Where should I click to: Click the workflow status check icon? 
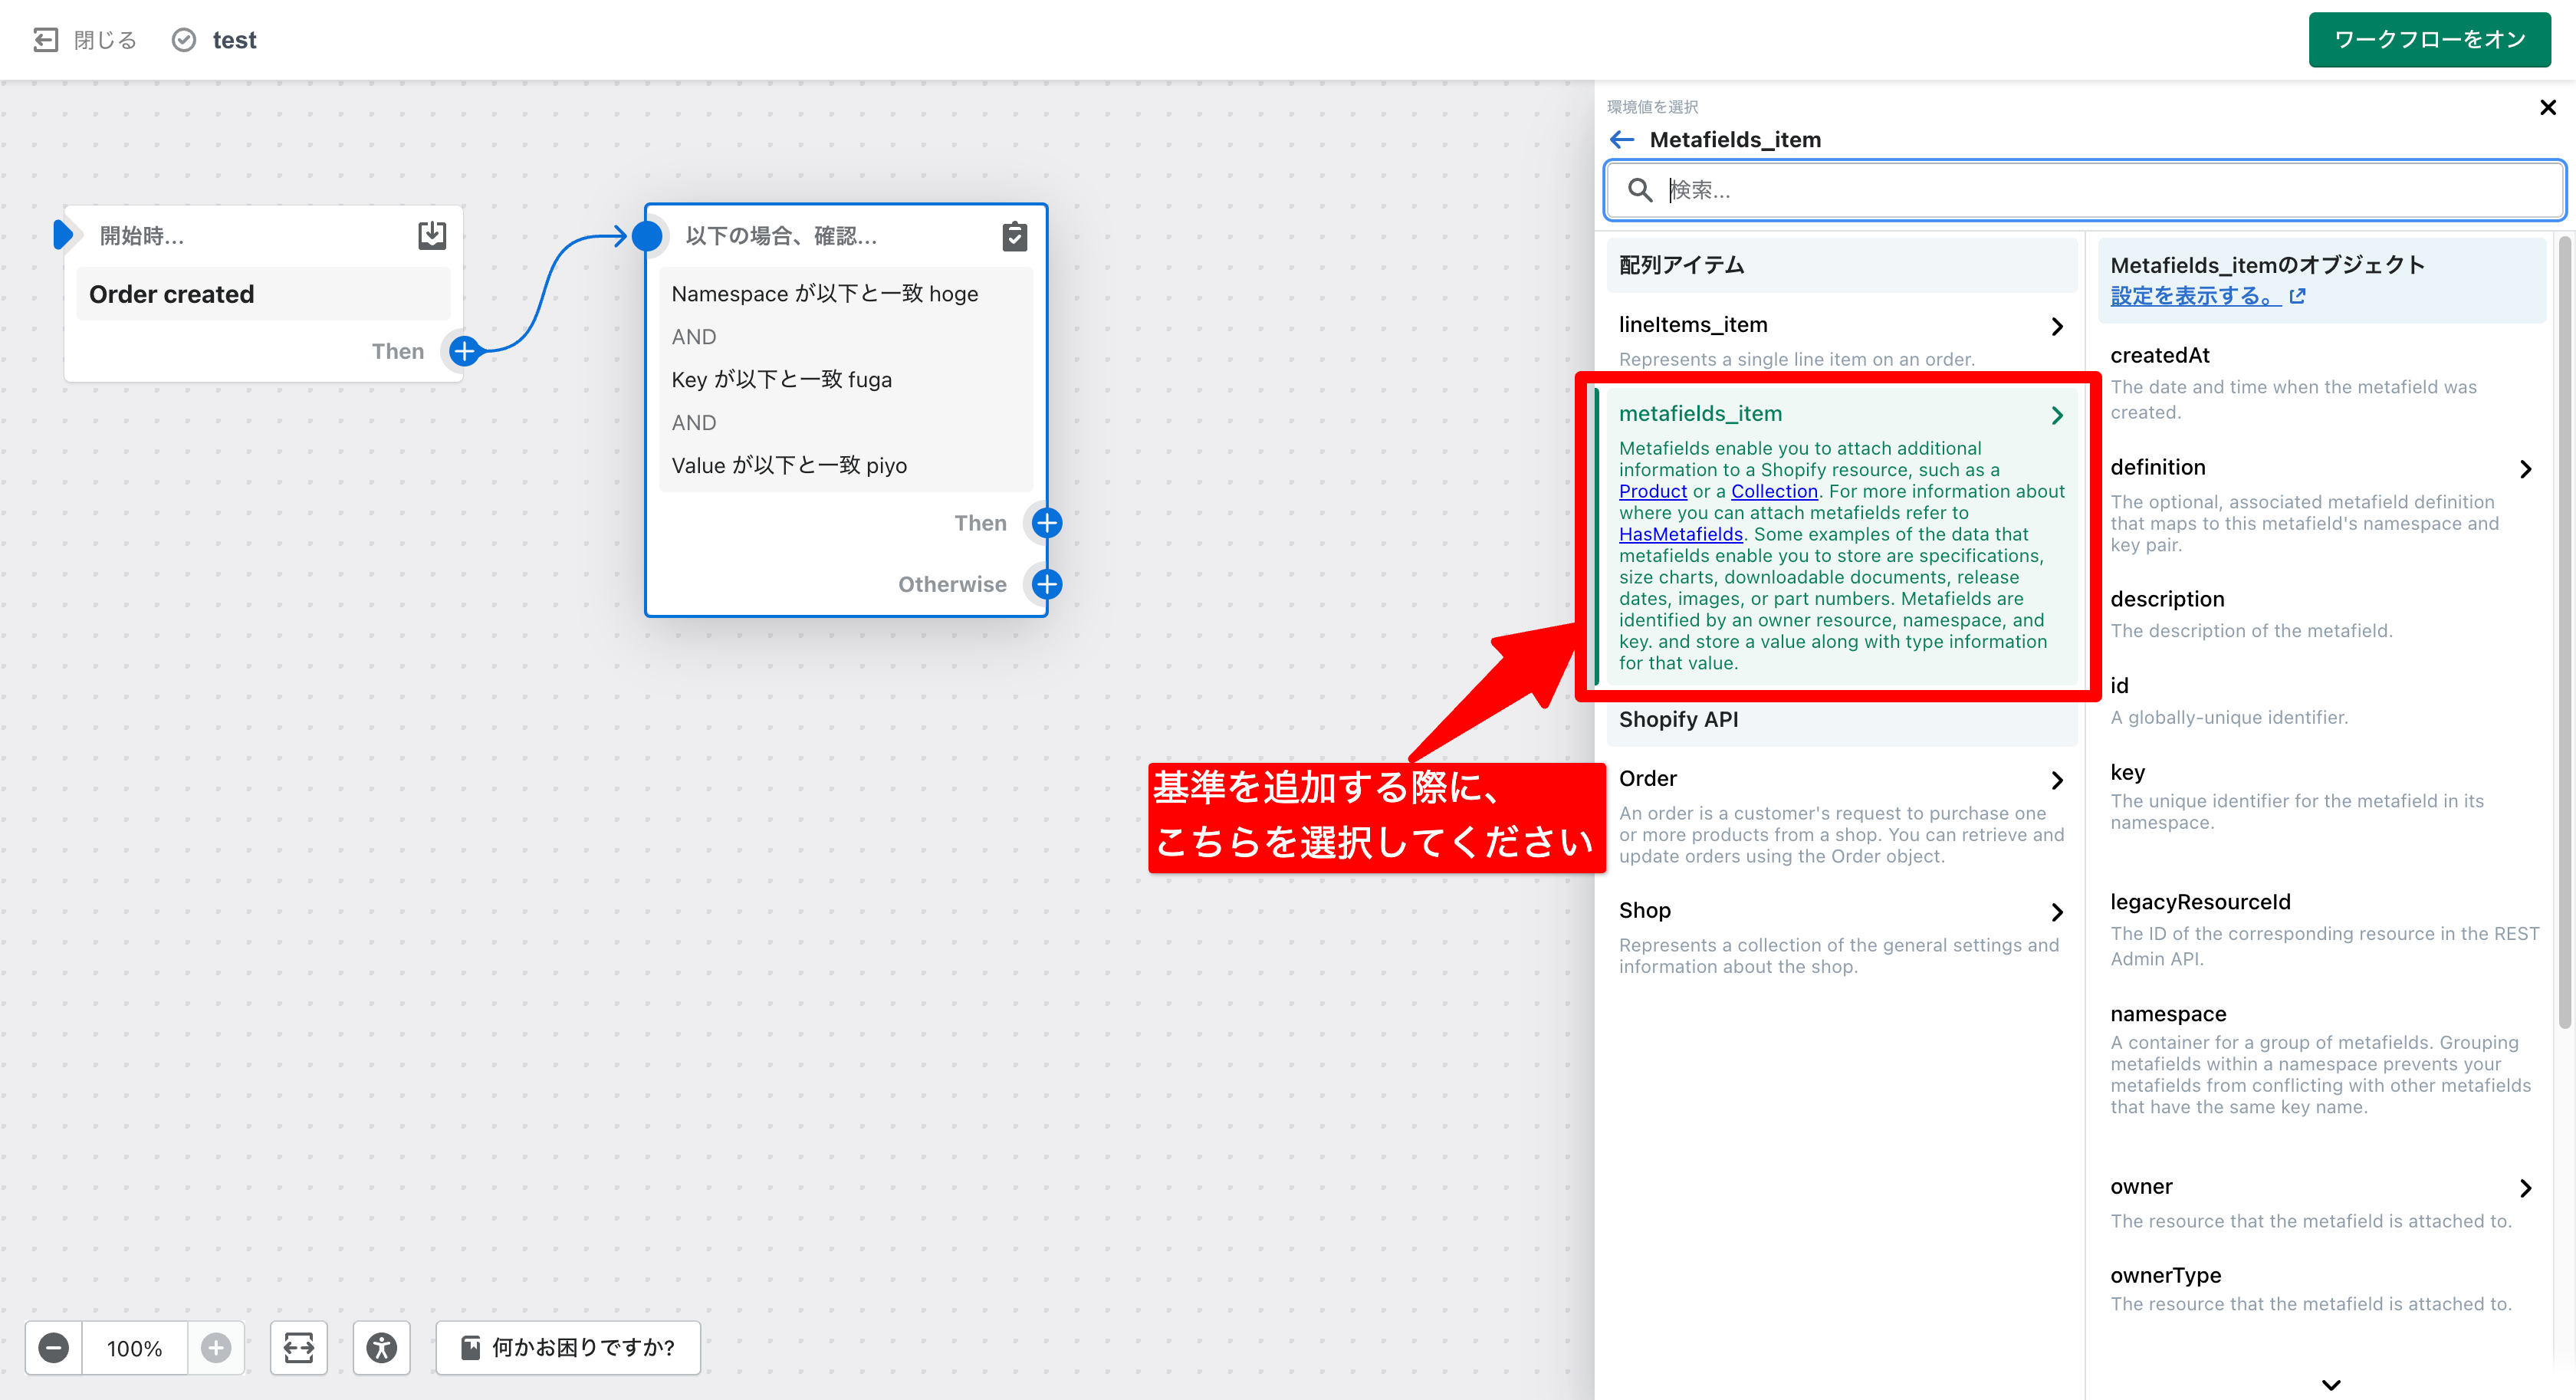[184, 40]
